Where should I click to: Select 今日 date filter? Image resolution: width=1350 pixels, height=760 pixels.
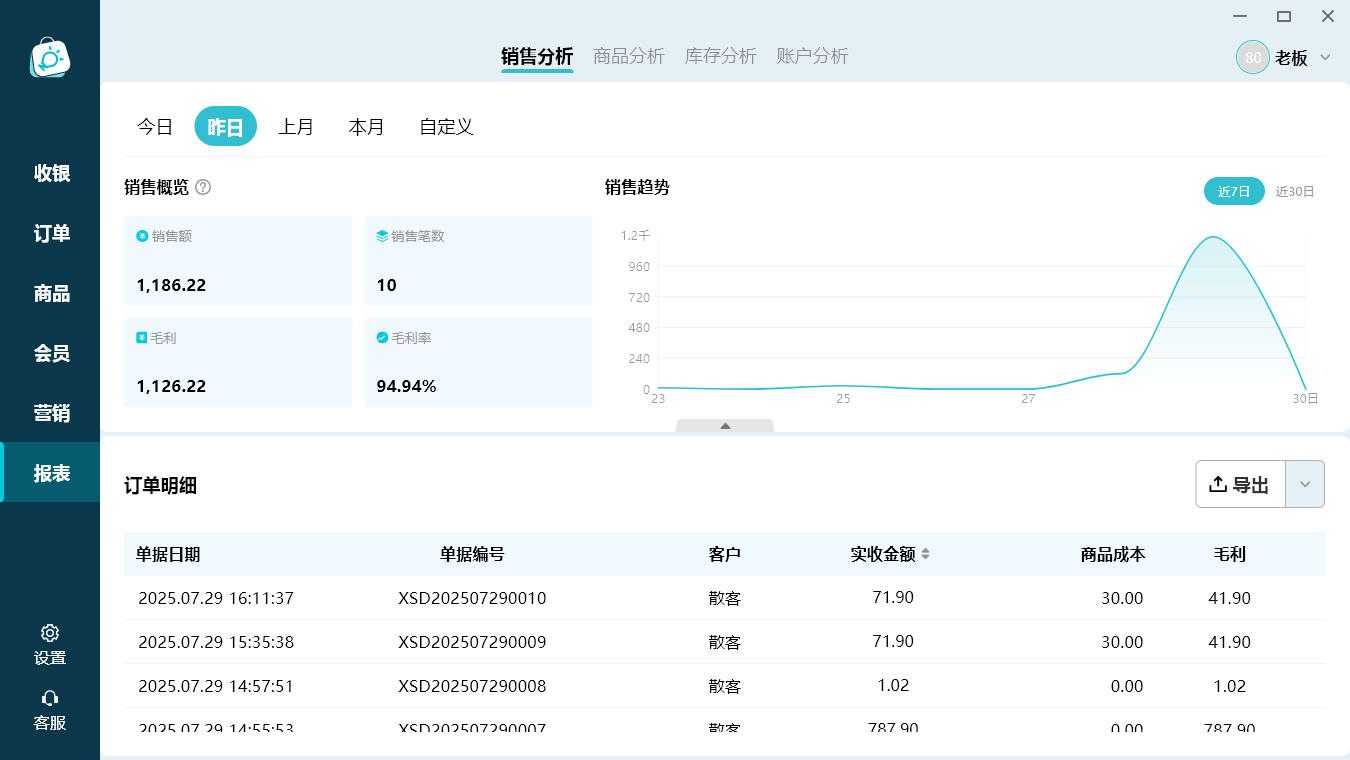(155, 127)
